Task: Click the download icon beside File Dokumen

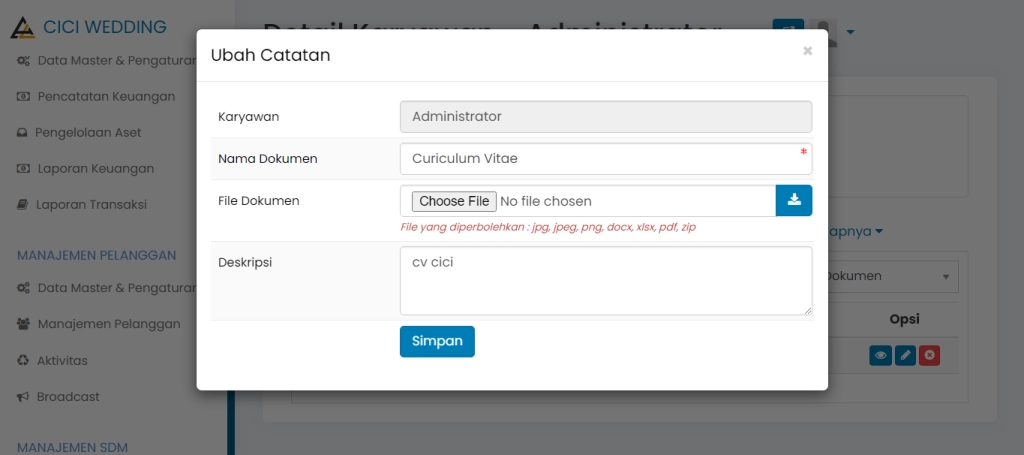Action: (x=794, y=200)
